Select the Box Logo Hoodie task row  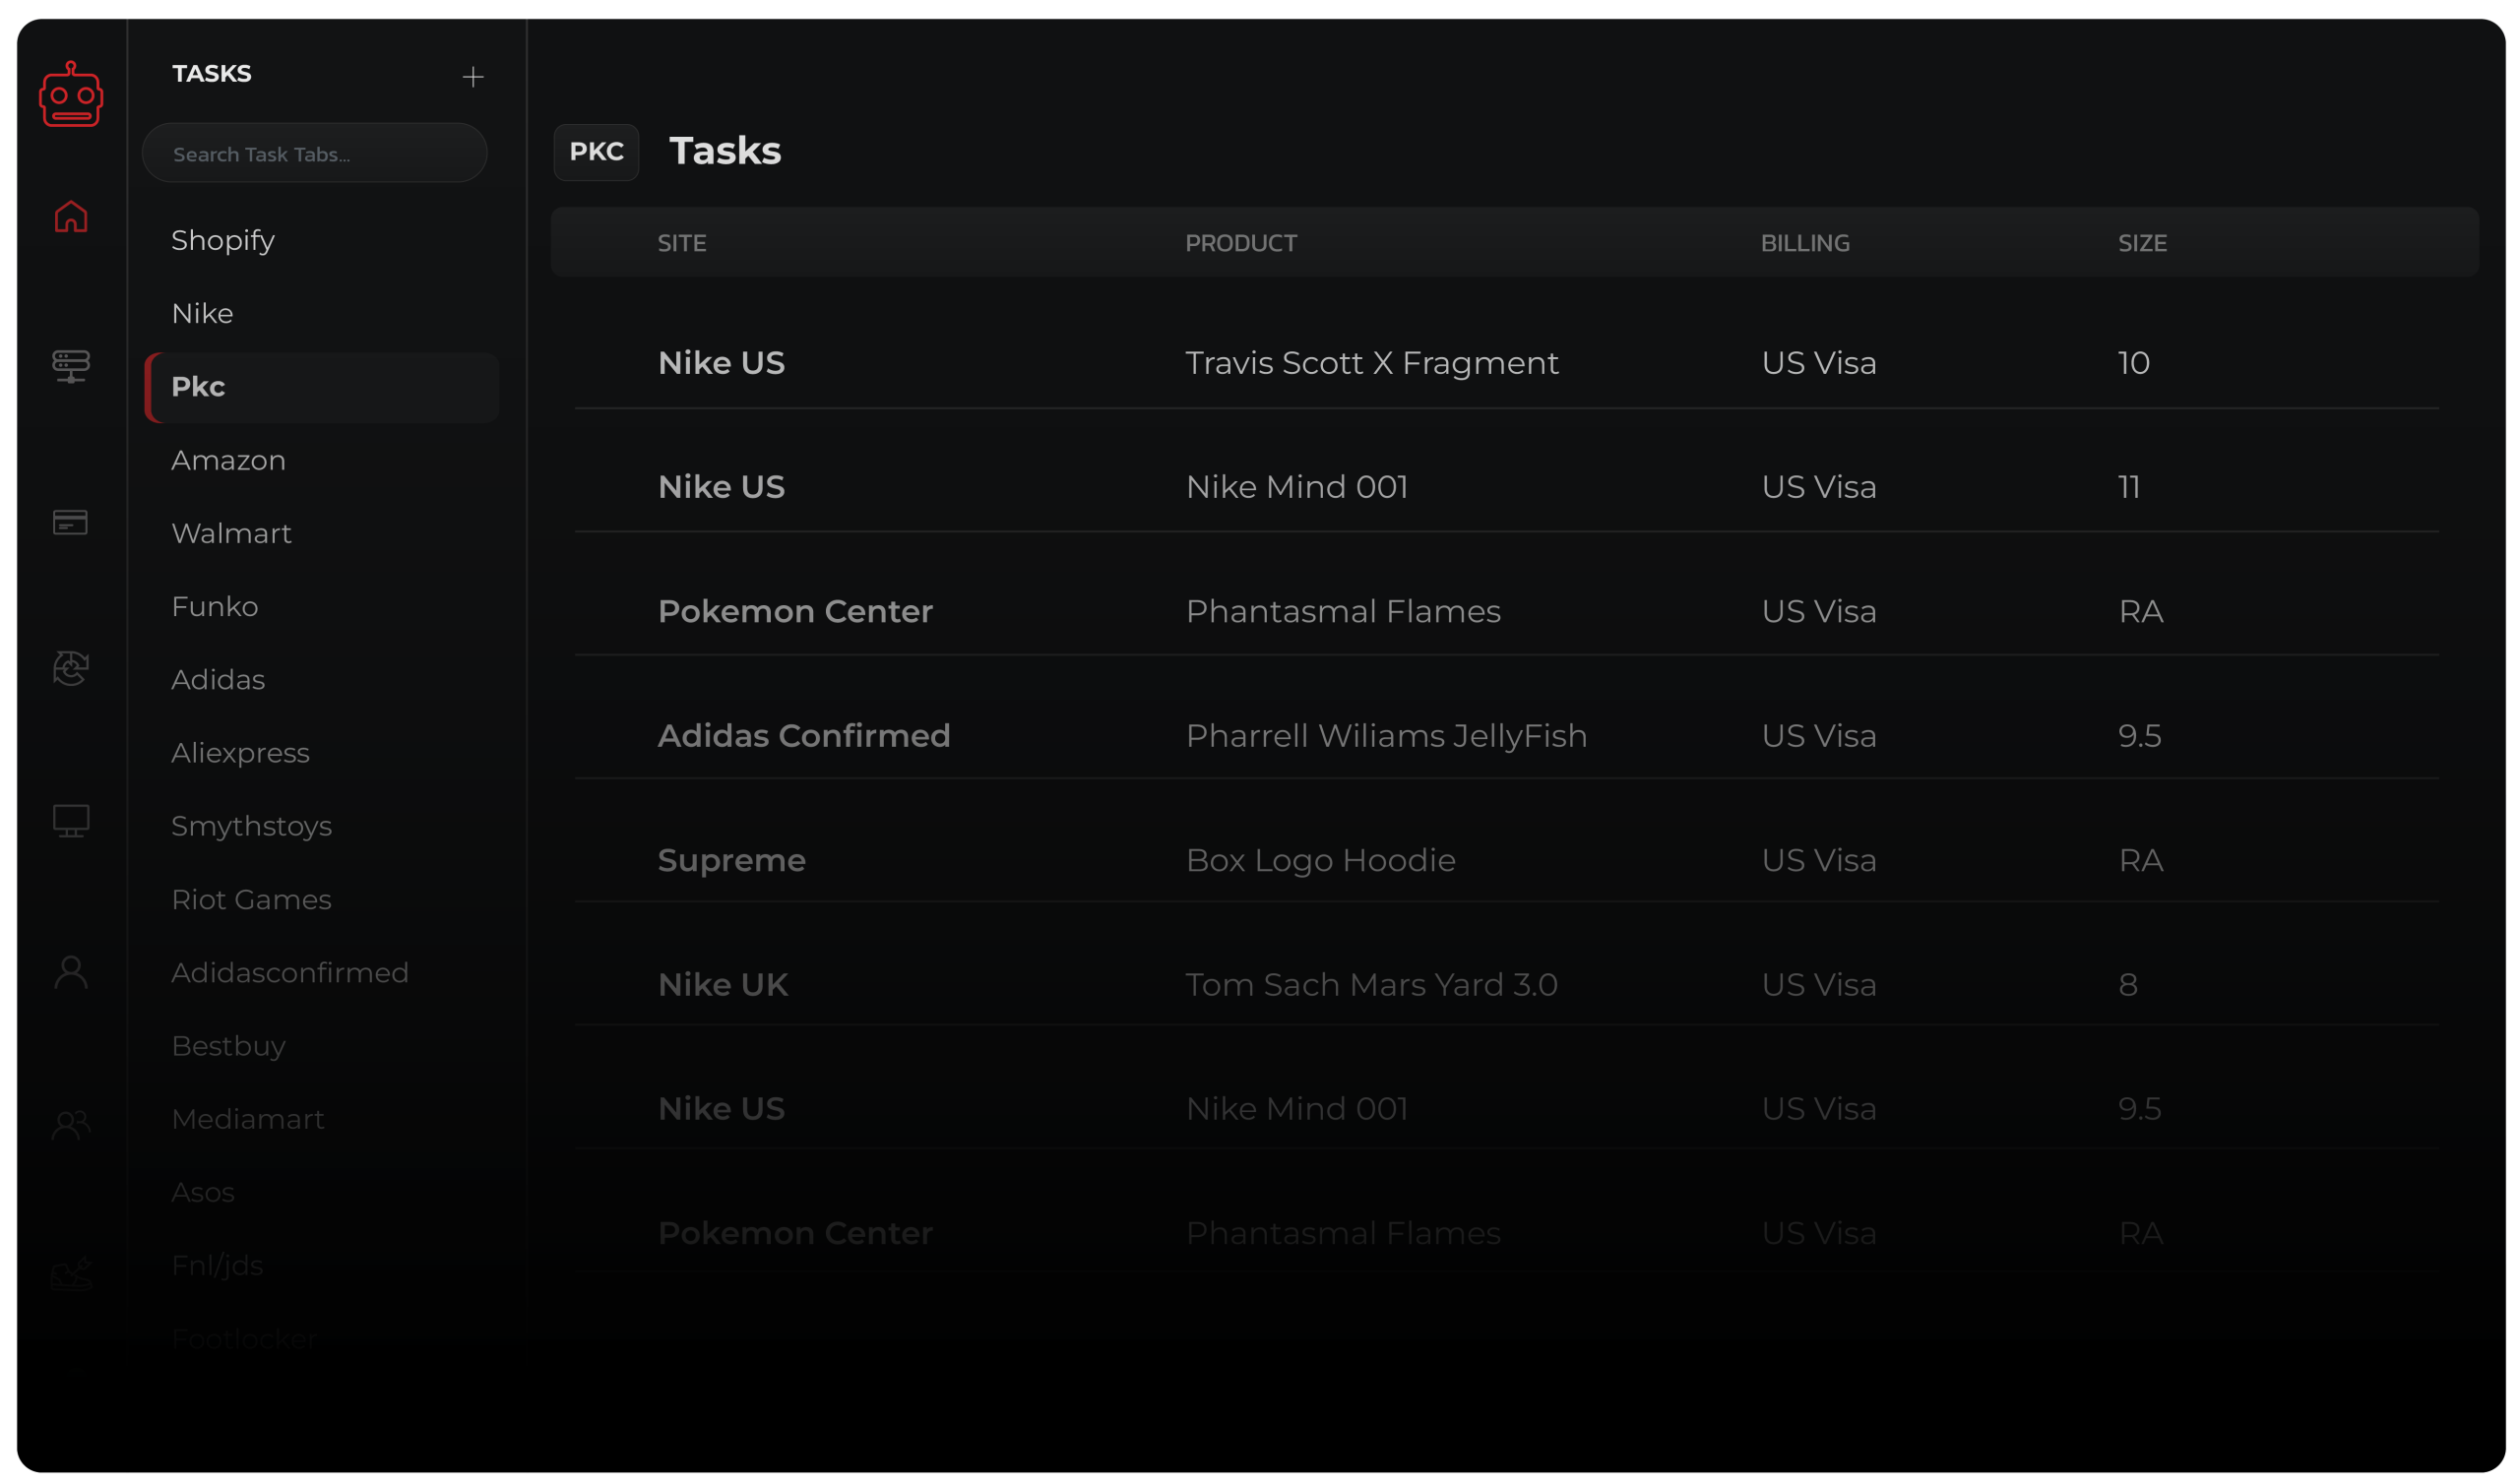(1320, 860)
